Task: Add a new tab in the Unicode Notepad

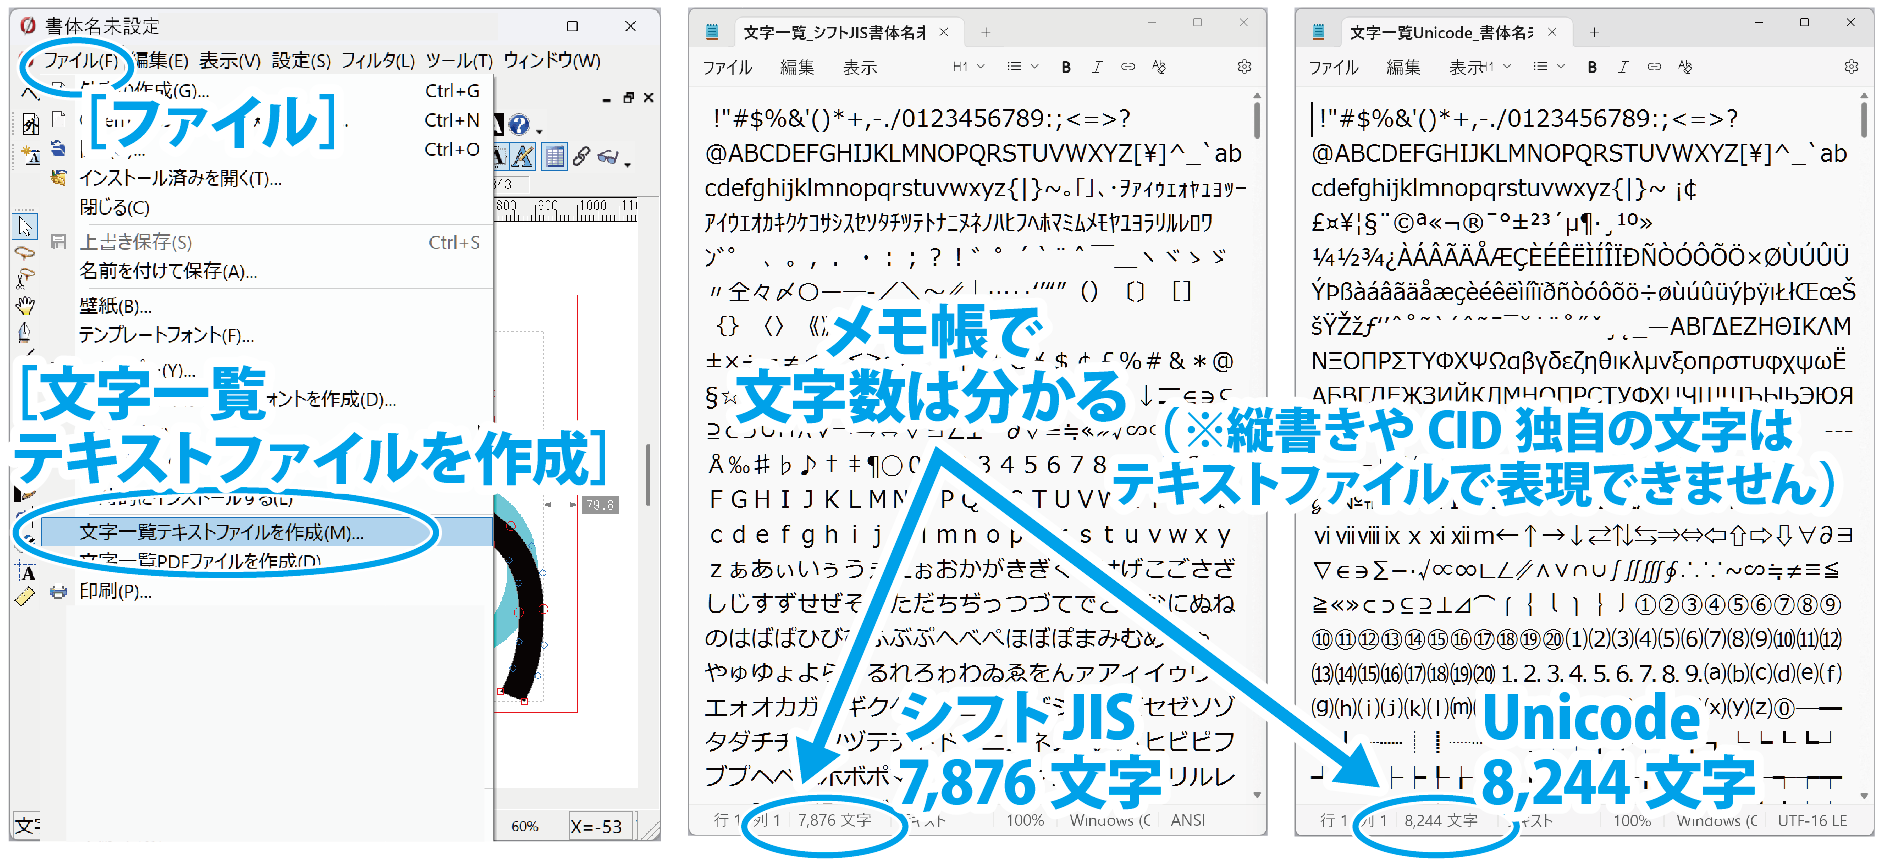Action: coord(1594,32)
